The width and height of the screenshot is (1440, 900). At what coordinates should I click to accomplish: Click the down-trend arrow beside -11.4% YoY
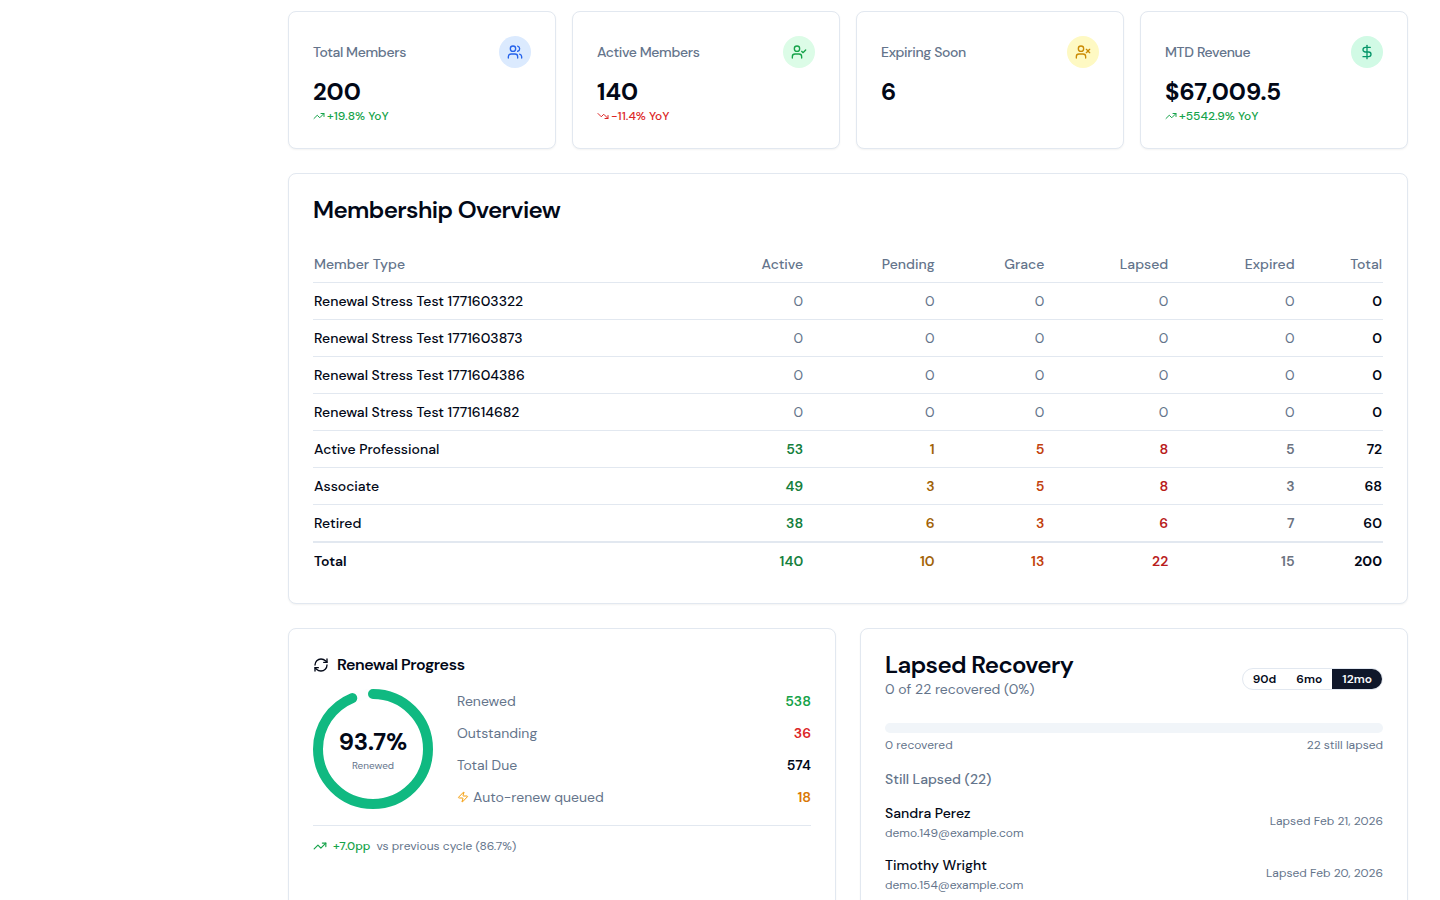tap(603, 116)
